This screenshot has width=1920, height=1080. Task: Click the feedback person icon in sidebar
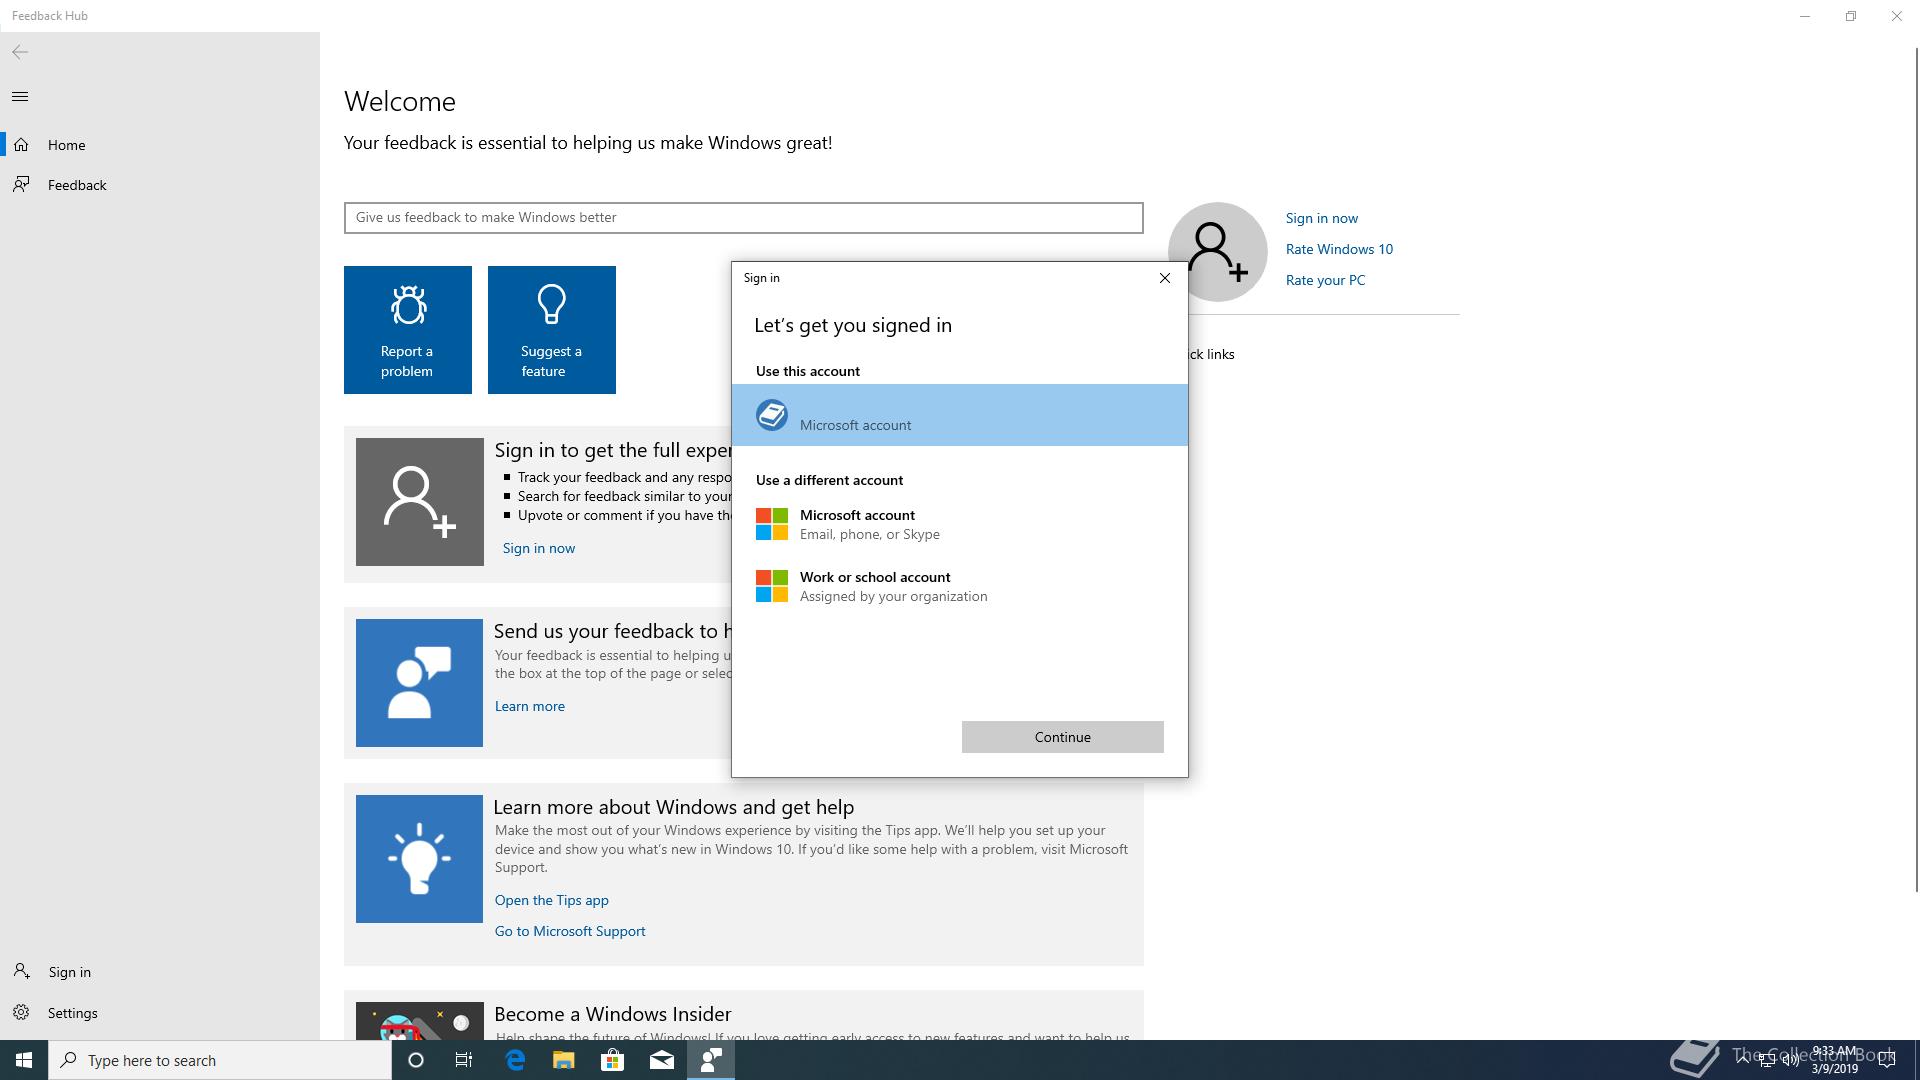21,185
